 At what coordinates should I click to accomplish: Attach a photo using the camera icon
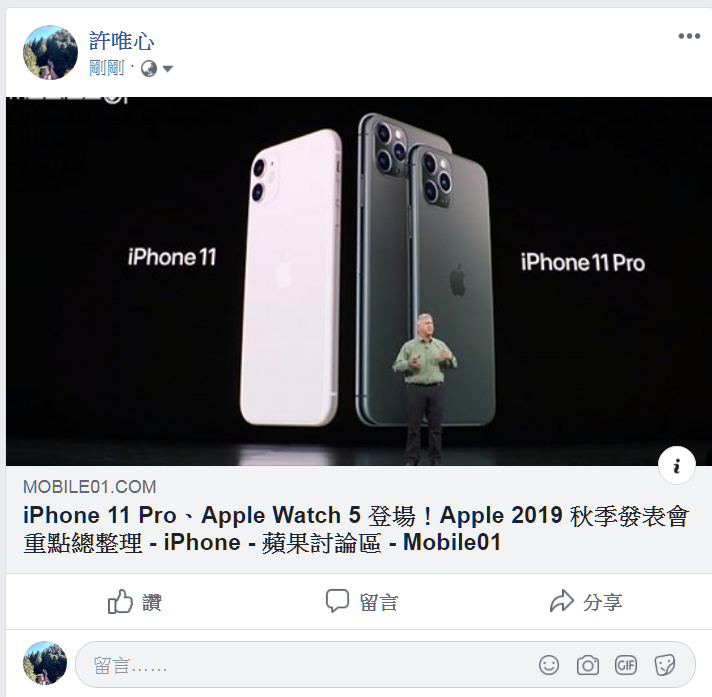pos(588,666)
